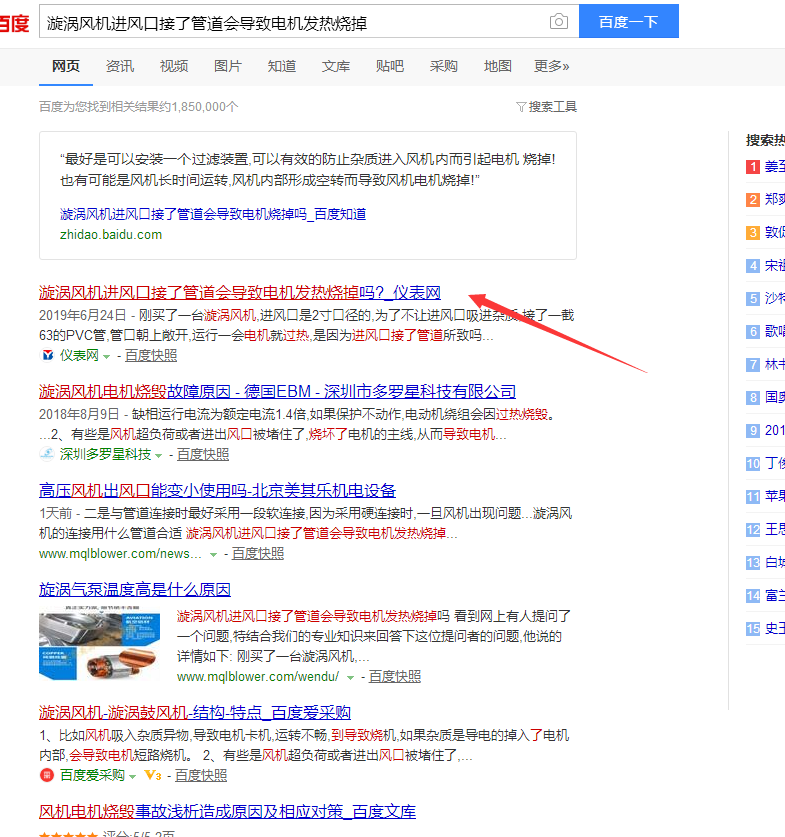Click hot search rank 11 badge
The width and height of the screenshot is (785, 837).
pyautogui.click(x=752, y=497)
